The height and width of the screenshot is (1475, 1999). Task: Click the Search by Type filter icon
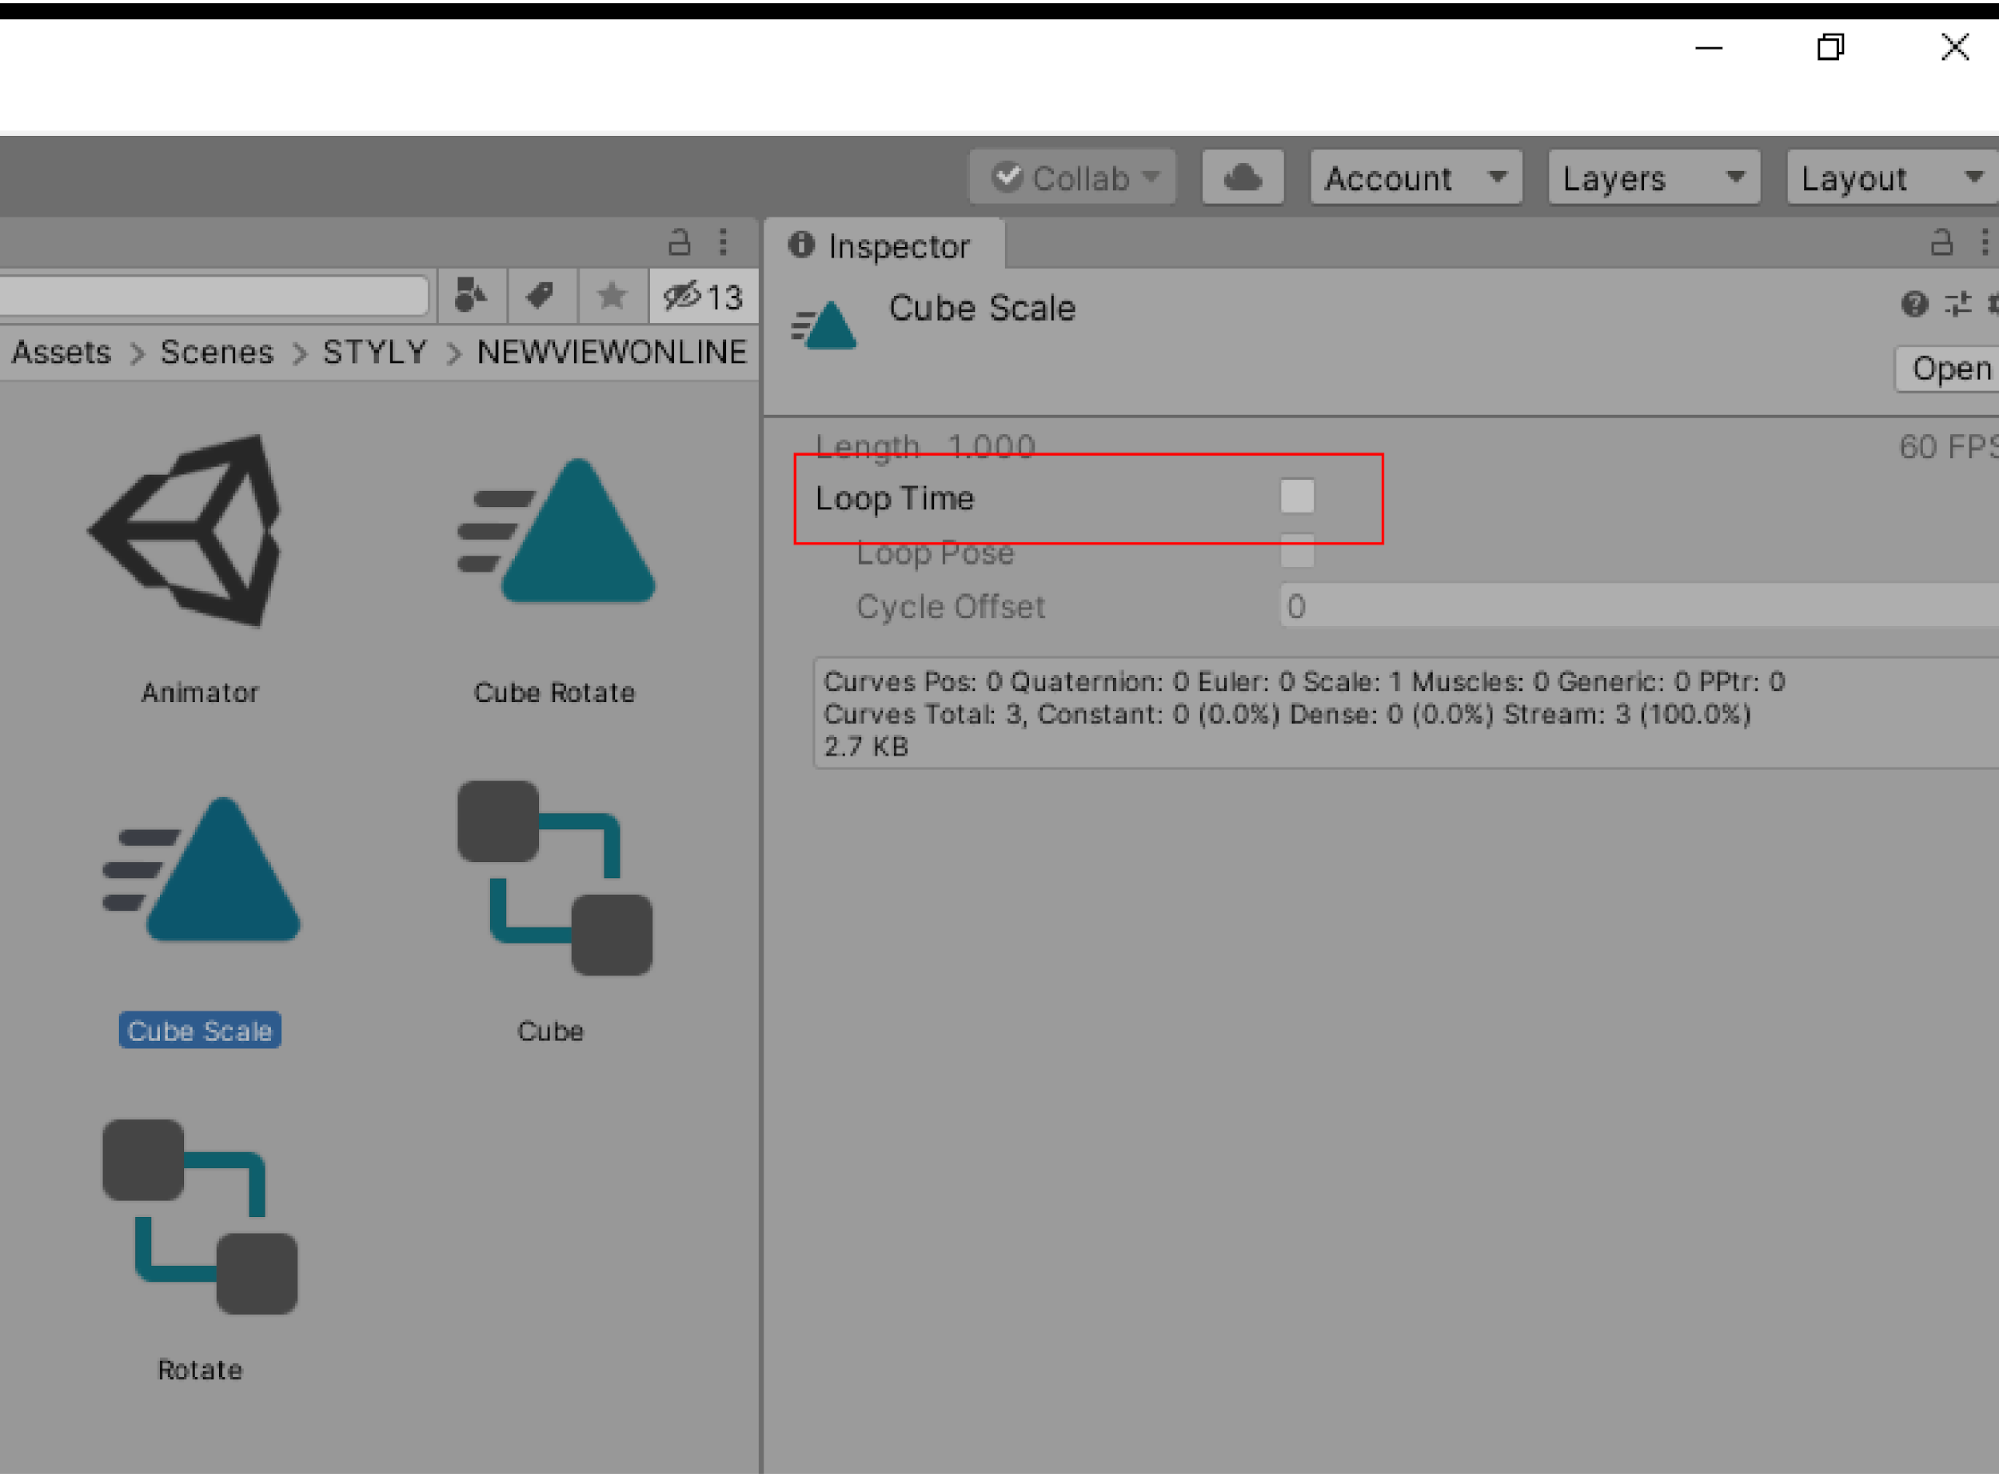point(471,296)
